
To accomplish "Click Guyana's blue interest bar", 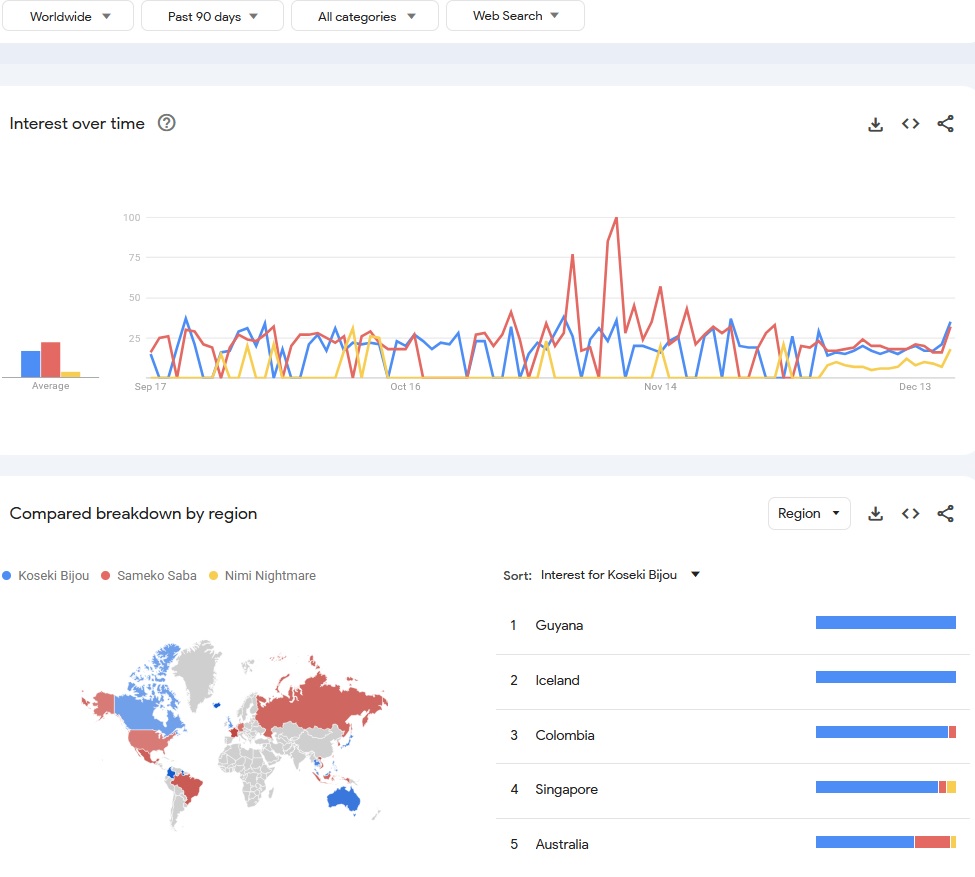I will click(885, 622).
